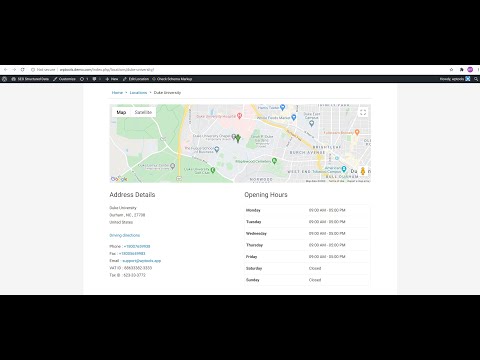This screenshot has height=360, width=480.
Task: Open the WordPress logo menu
Action: [5, 79]
